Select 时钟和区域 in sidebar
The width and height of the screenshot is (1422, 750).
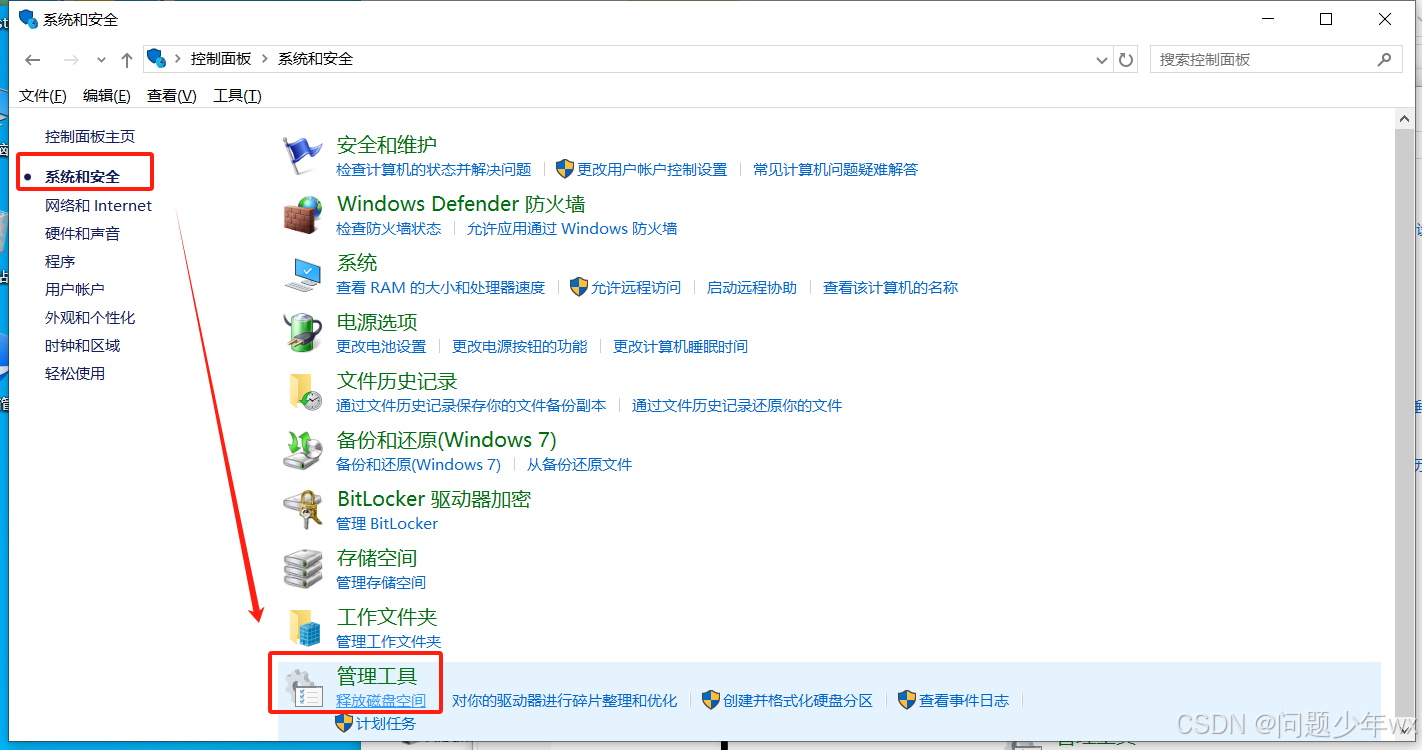pos(83,346)
